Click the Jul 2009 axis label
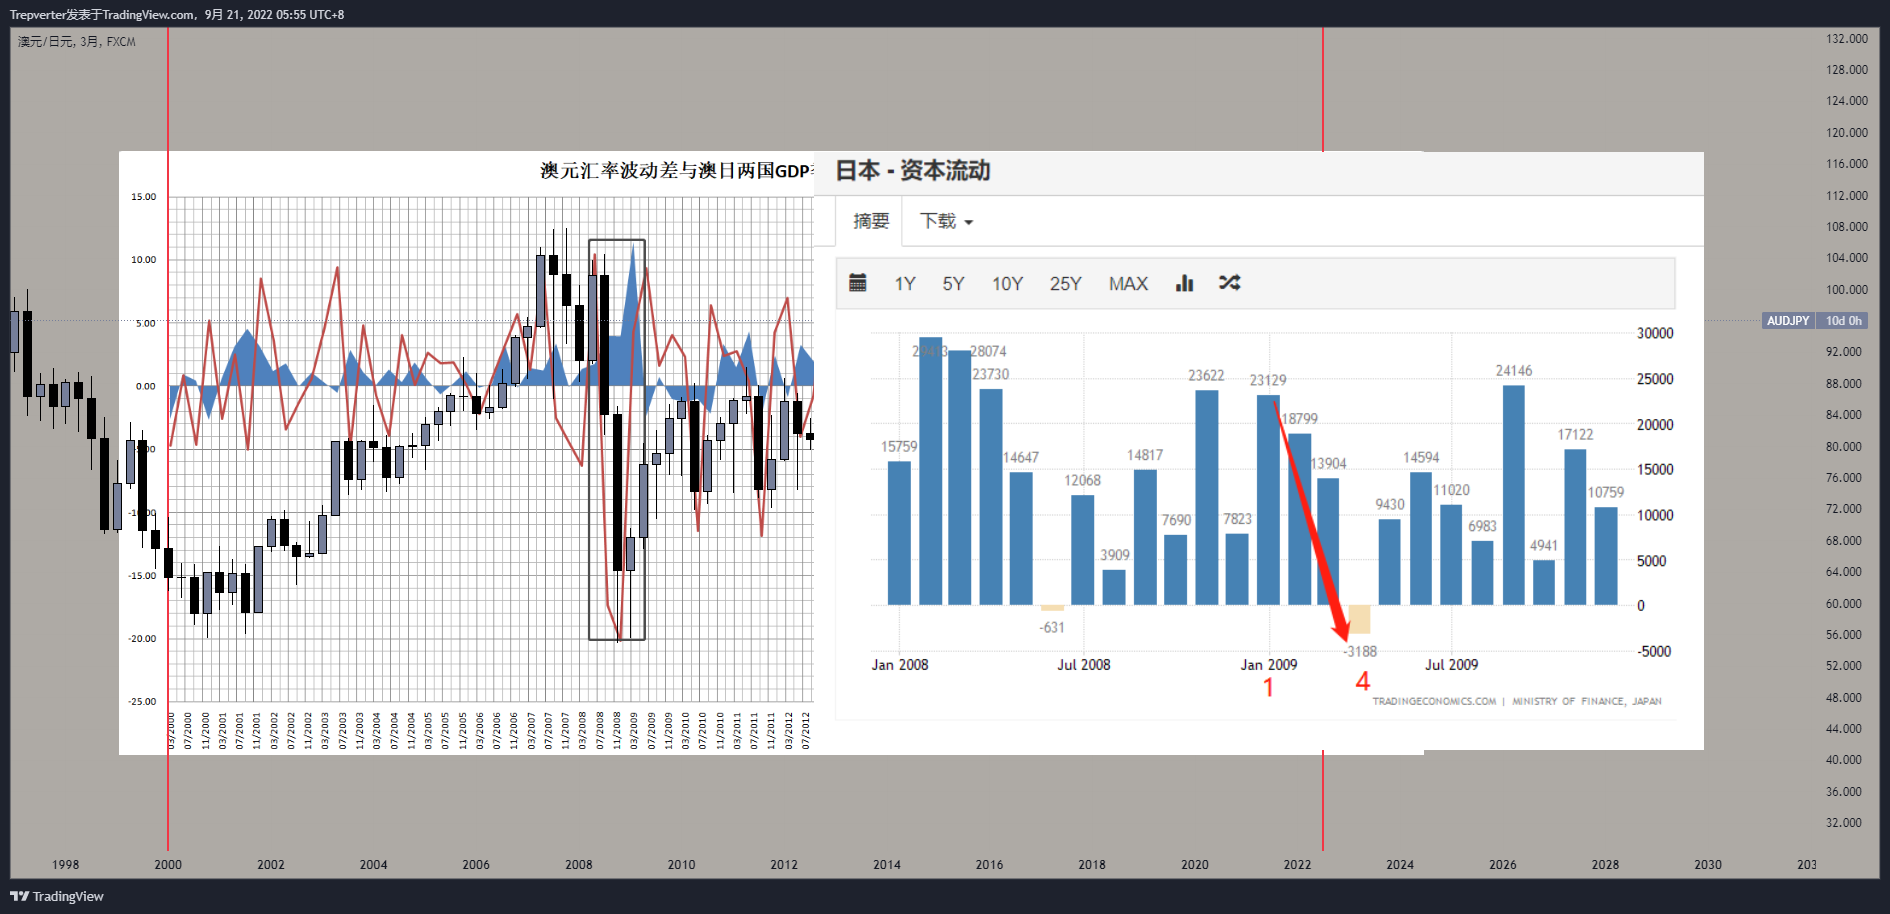 tap(1451, 665)
